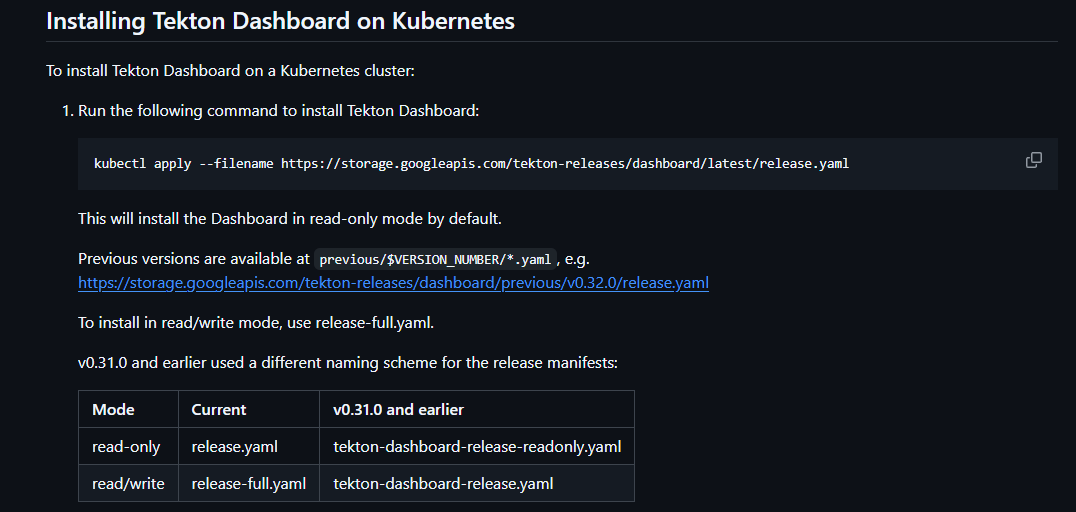Click the 'different naming scheme' sentence

click(x=348, y=362)
